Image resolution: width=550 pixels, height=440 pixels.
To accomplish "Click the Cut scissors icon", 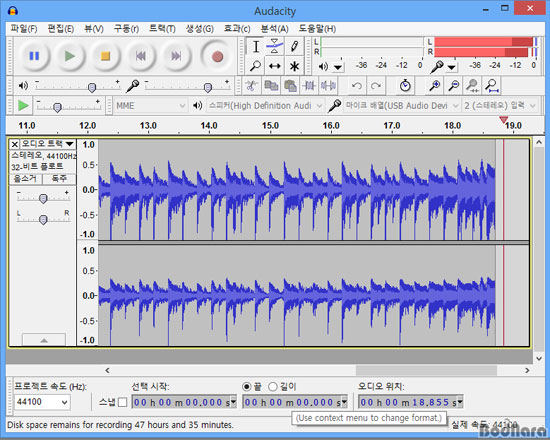I will click(x=251, y=86).
